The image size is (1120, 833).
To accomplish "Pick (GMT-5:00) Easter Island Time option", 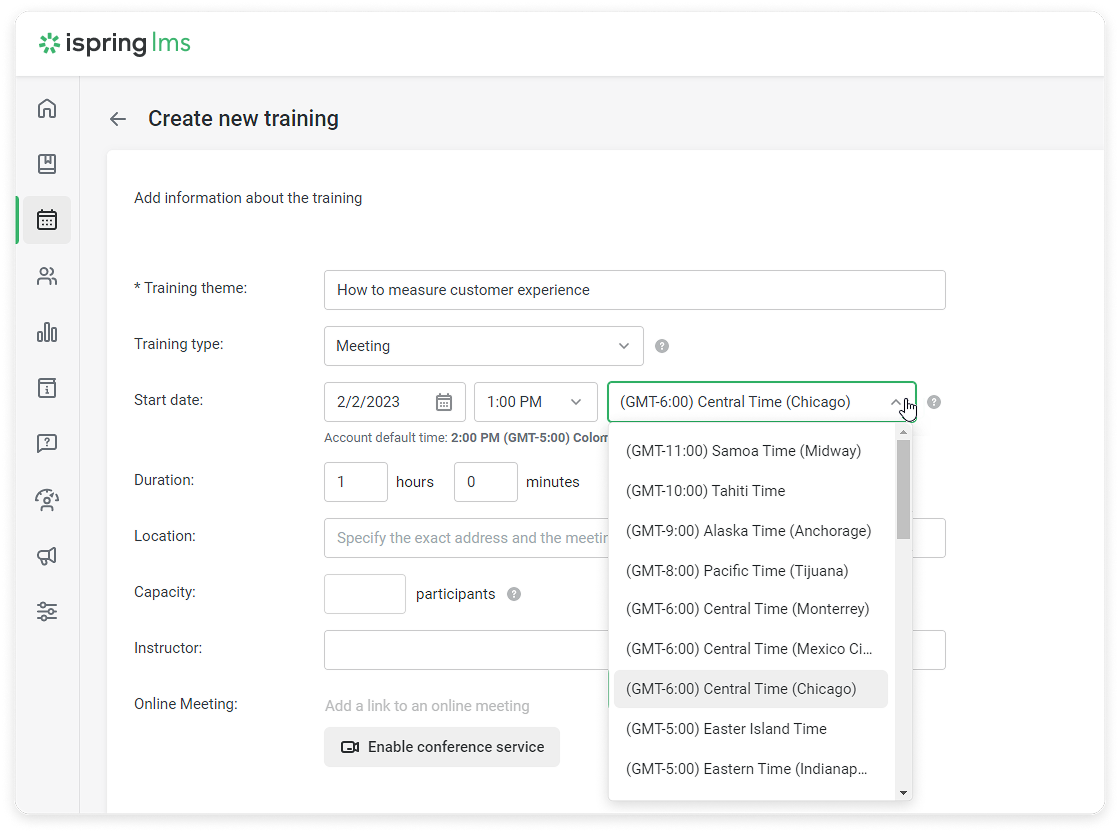I will tap(726, 729).
